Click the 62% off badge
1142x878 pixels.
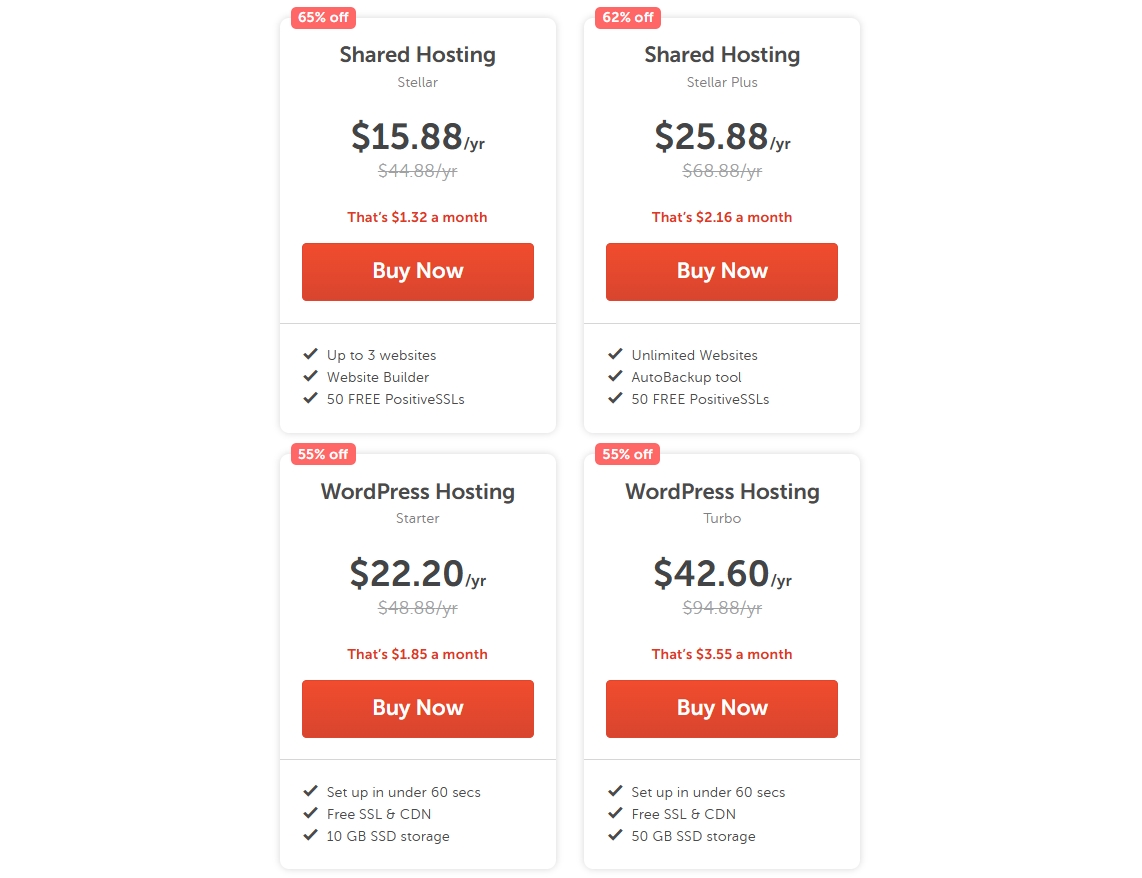[x=627, y=17]
